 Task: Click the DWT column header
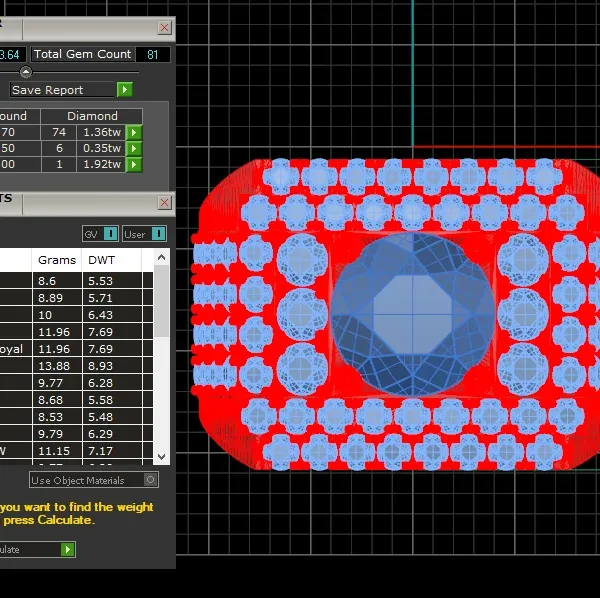point(112,260)
